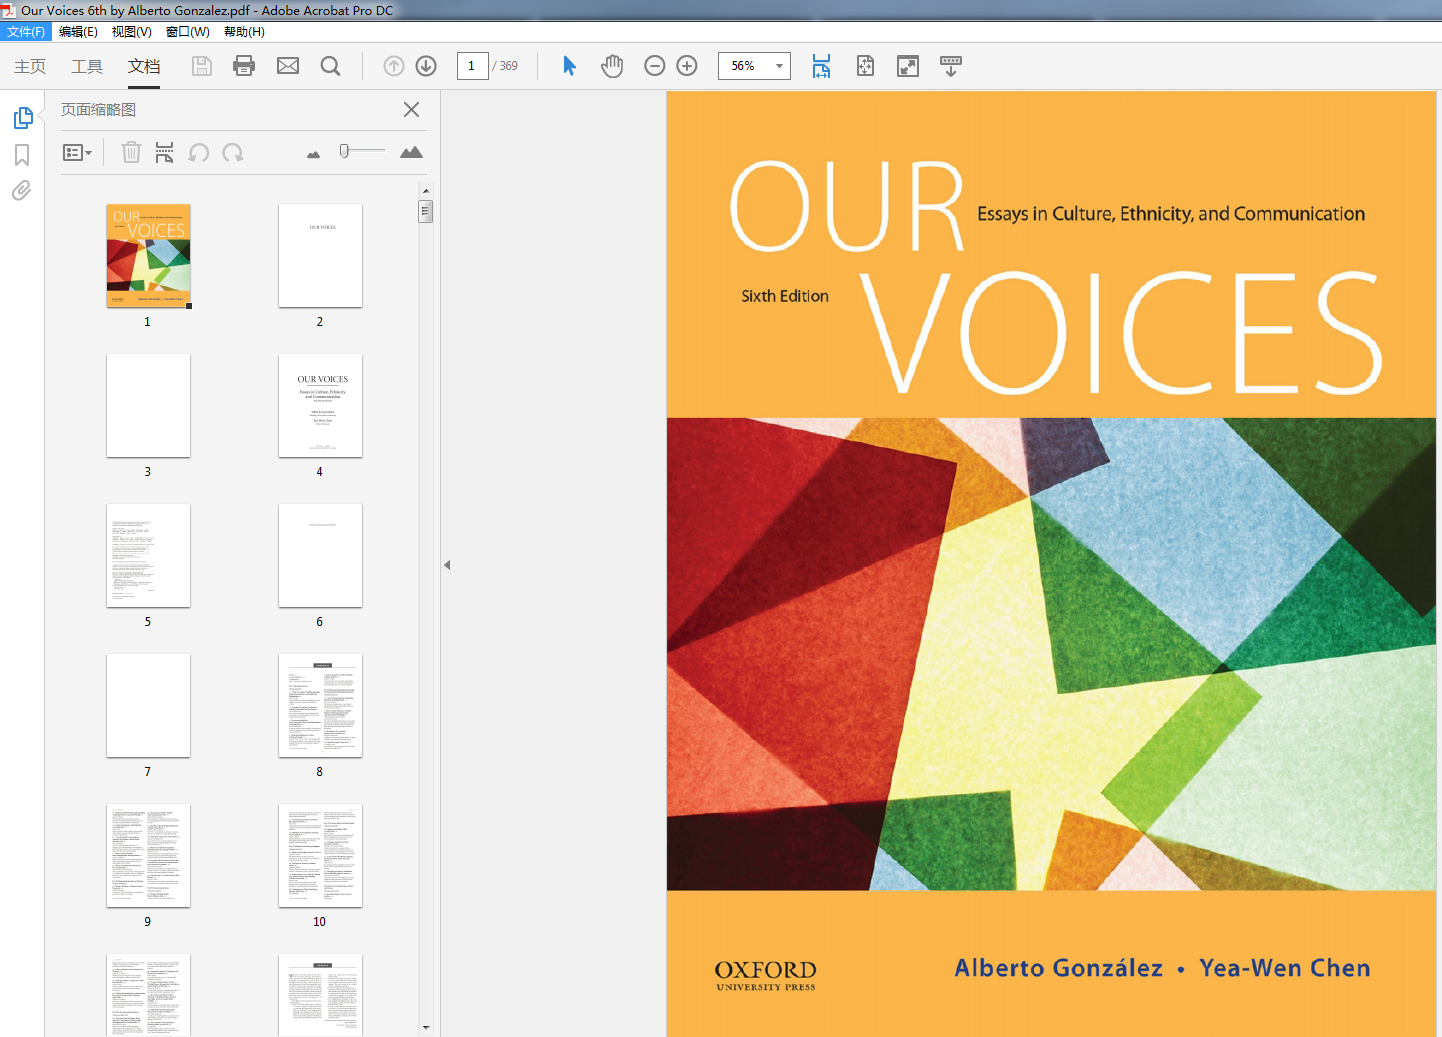Rotate pages counterclockwise
The height and width of the screenshot is (1037, 1442).
[199, 153]
